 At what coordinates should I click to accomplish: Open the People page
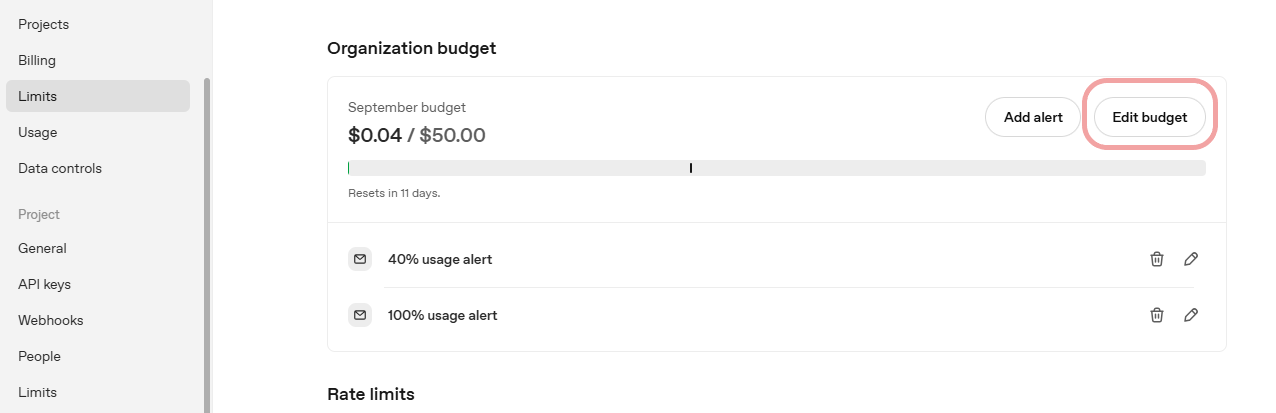click(39, 356)
